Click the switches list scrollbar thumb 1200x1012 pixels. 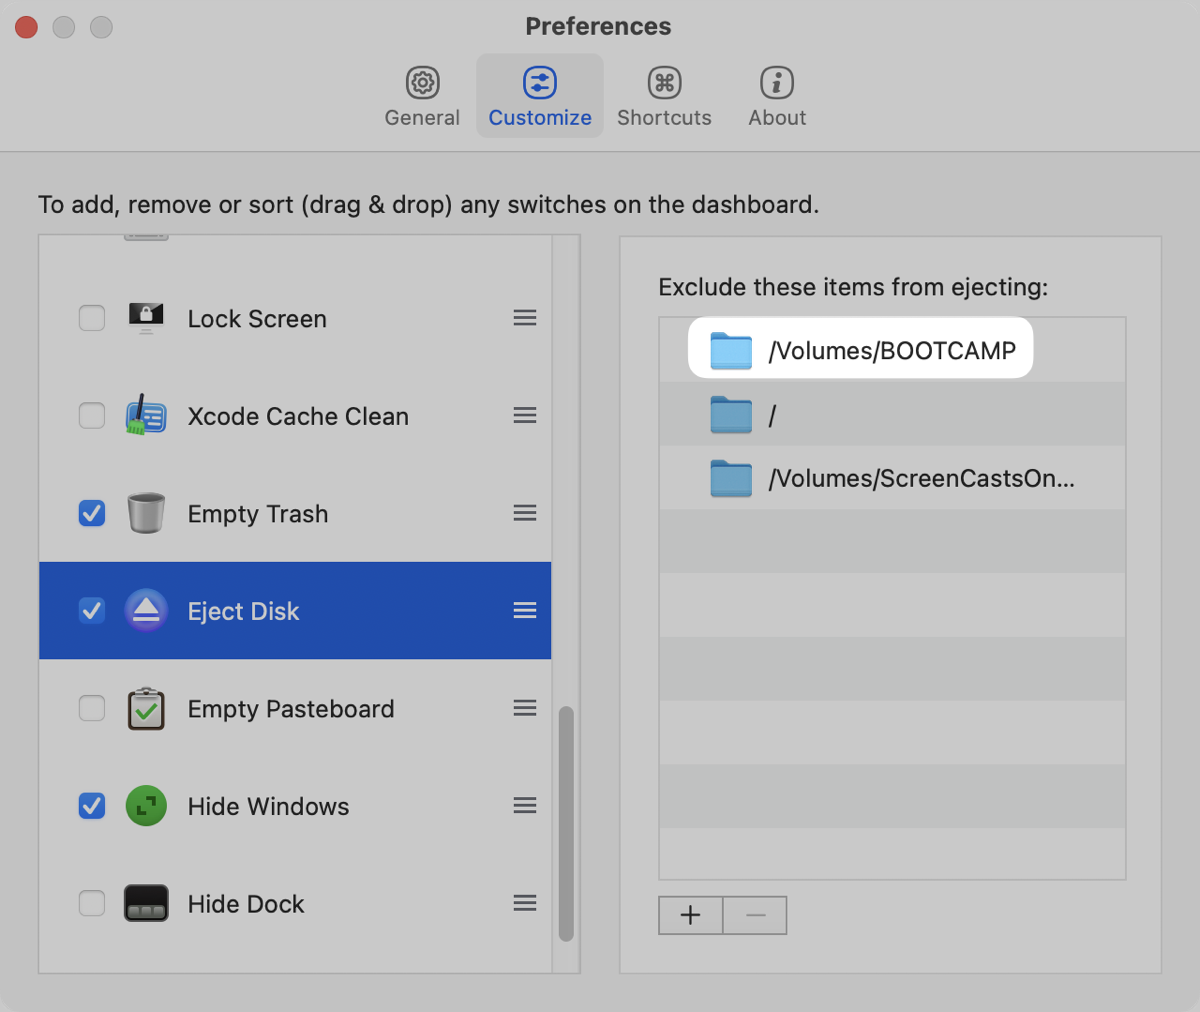pos(566,823)
